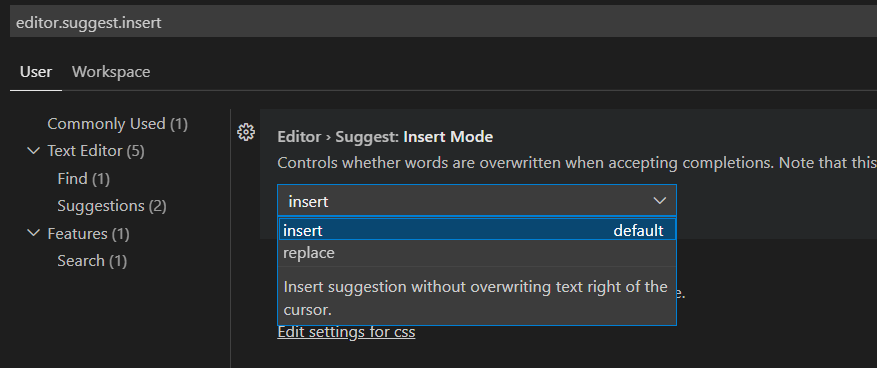Close the Insert Mode dropdown via its arrow
The height and width of the screenshot is (368, 877).
pos(660,201)
